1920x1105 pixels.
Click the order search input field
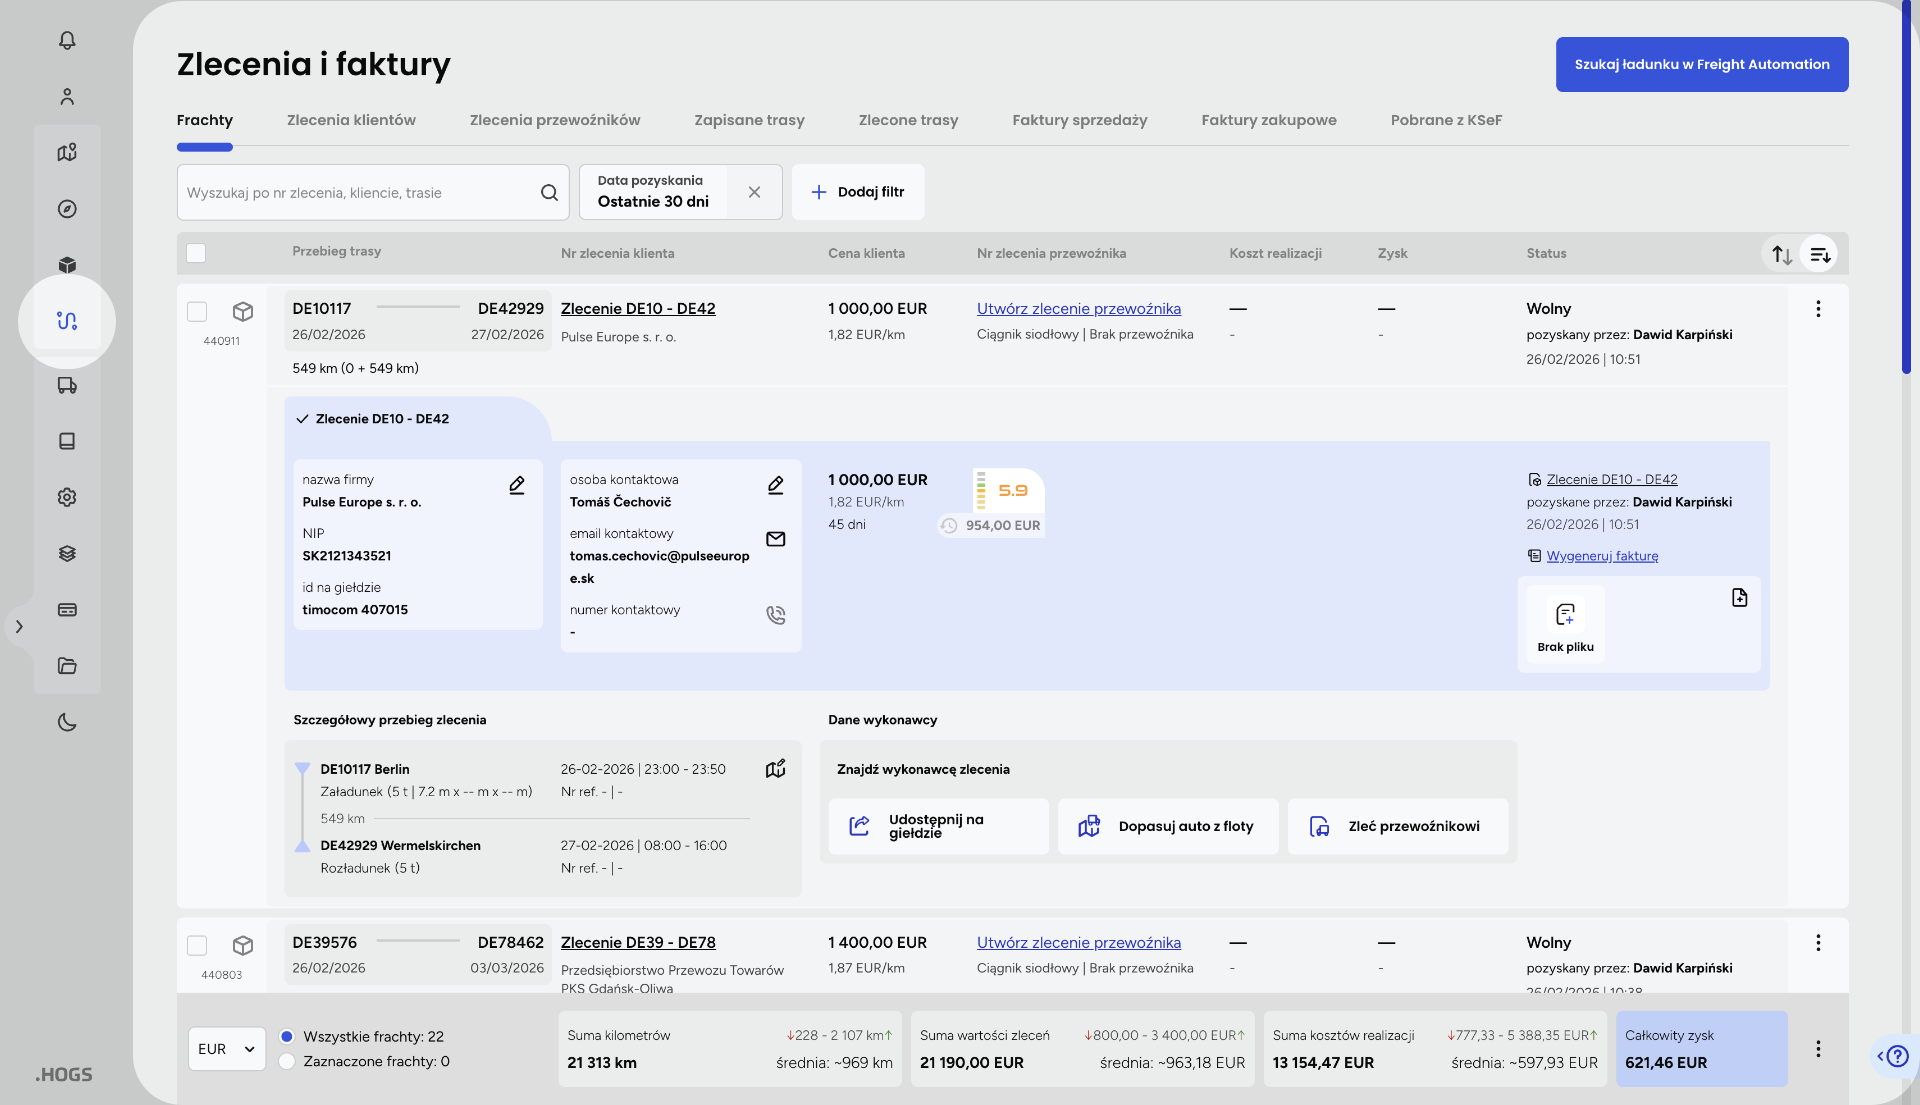[360, 193]
